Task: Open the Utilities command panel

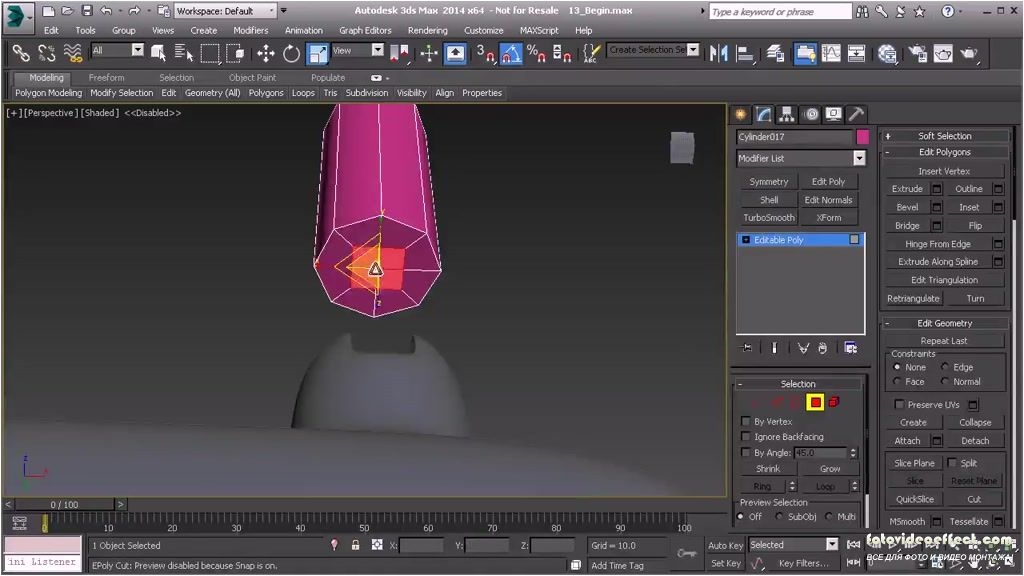Action: pyautogui.click(x=856, y=114)
